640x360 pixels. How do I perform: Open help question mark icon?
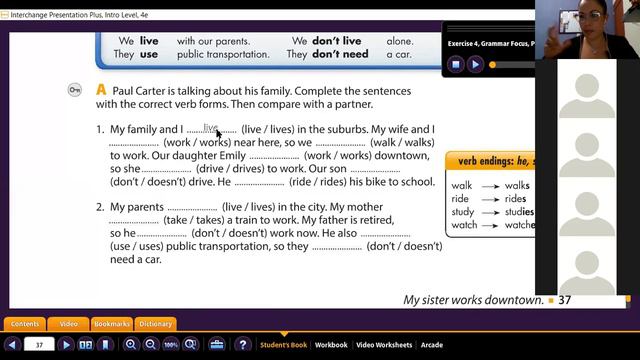pos(243,345)
